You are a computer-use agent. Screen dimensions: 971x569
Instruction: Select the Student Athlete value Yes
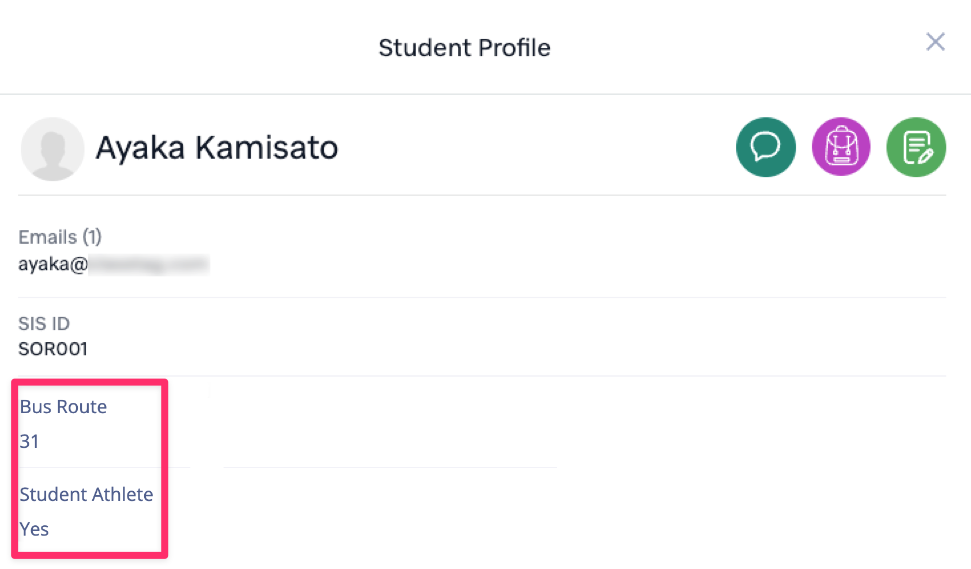coord(34,529)
